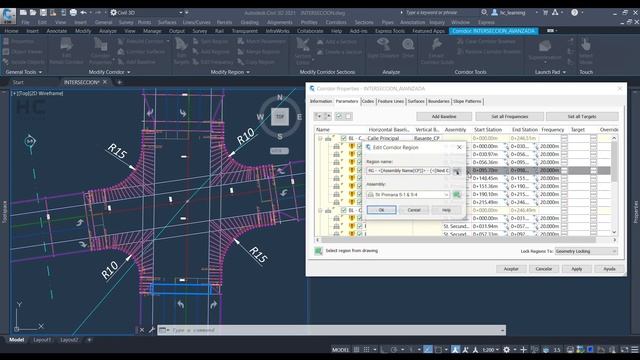Open the Civil 3D application menu logo

8,16
